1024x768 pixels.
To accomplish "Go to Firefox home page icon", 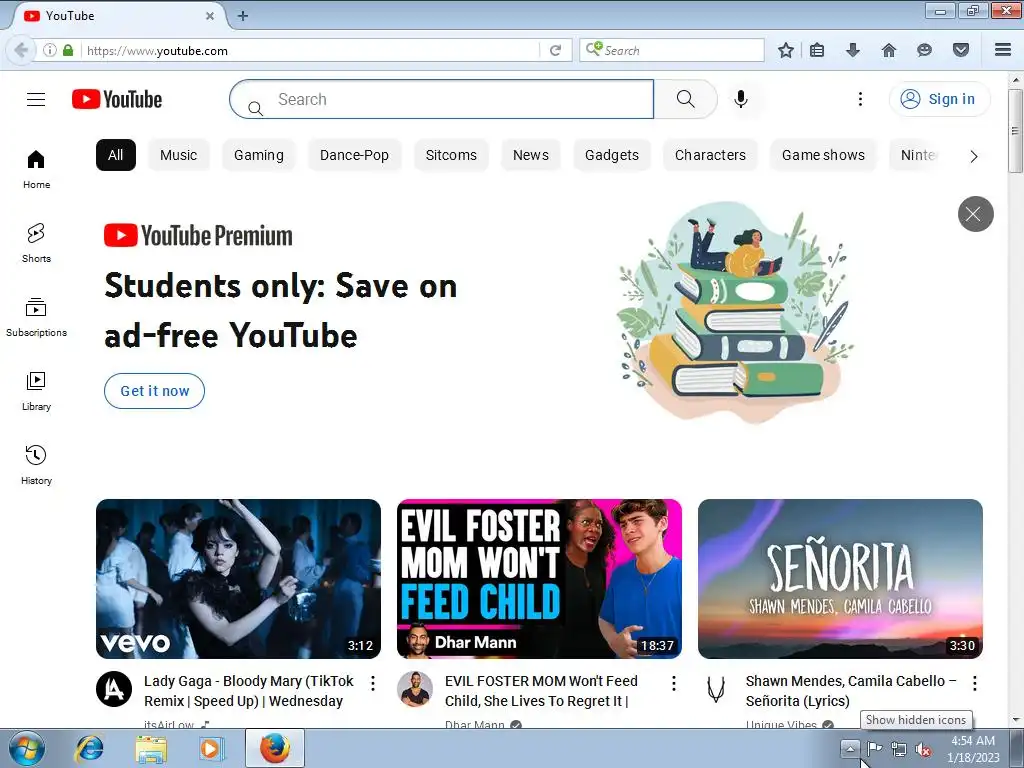I will pos(889,50).
